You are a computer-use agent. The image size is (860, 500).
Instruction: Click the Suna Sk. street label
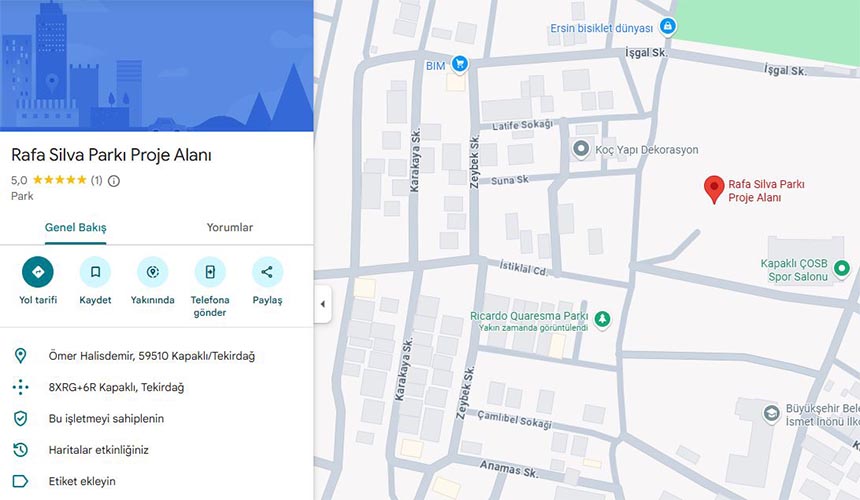[510, 180]
